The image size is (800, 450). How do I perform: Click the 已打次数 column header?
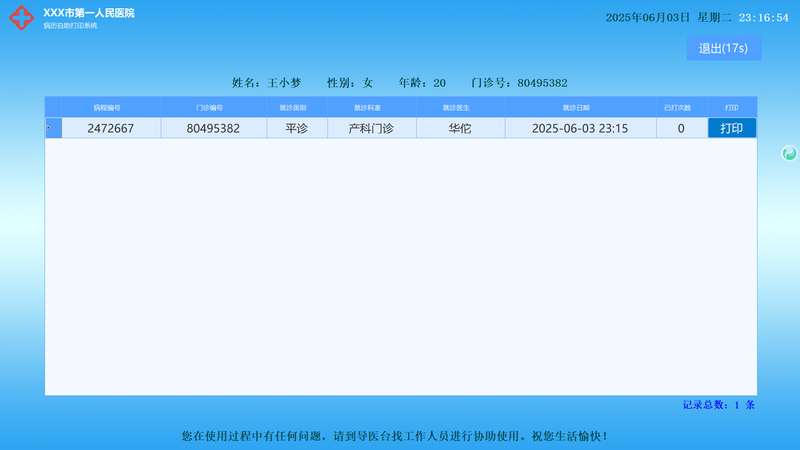pyautogui.click(x=682, y=108)
